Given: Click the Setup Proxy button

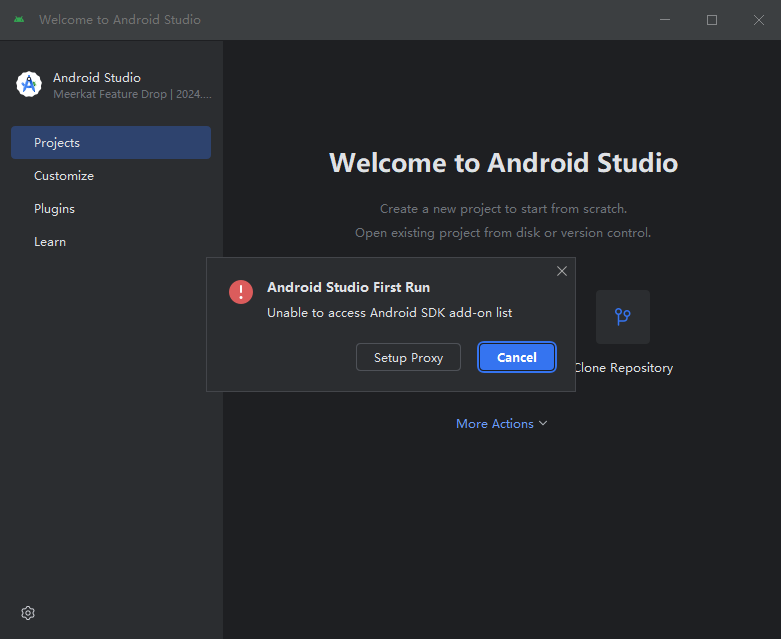Looking at the screenshot, I should click(x=408, y=357).
